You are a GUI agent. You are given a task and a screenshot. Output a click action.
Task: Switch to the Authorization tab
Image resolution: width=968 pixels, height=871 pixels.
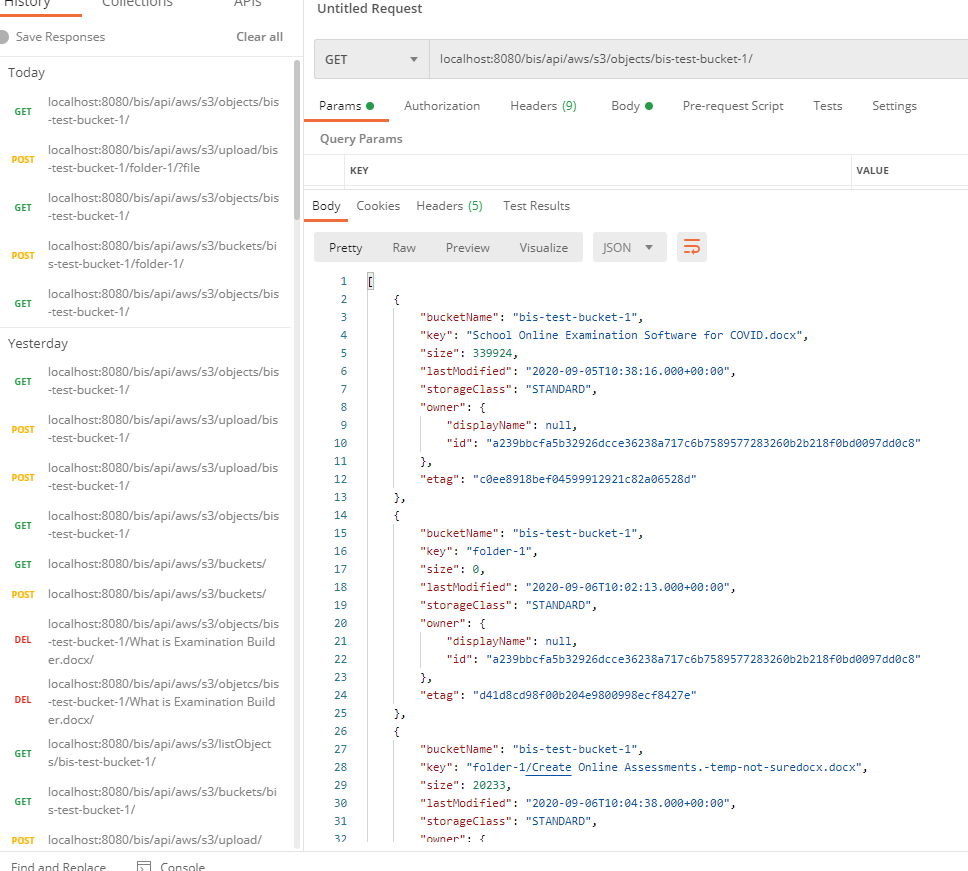pyautogui.click(x=441, y=105)
